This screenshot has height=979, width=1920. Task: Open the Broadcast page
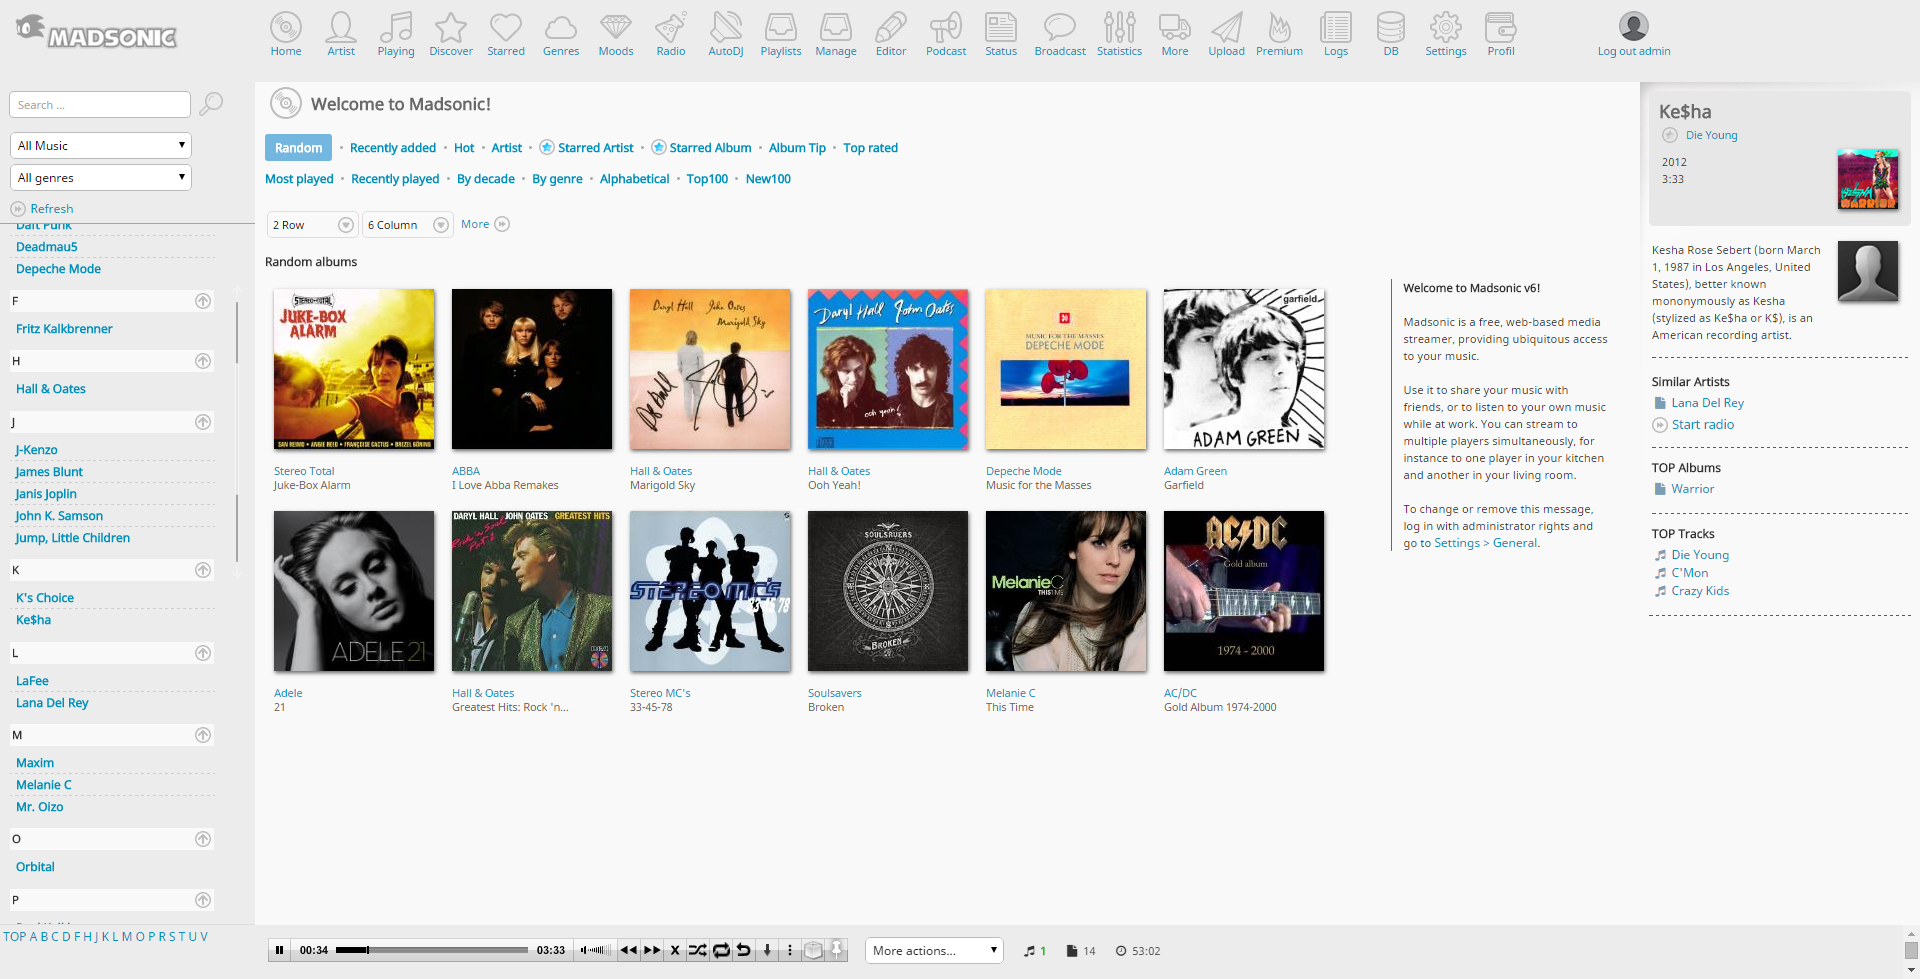(1059, 34)
